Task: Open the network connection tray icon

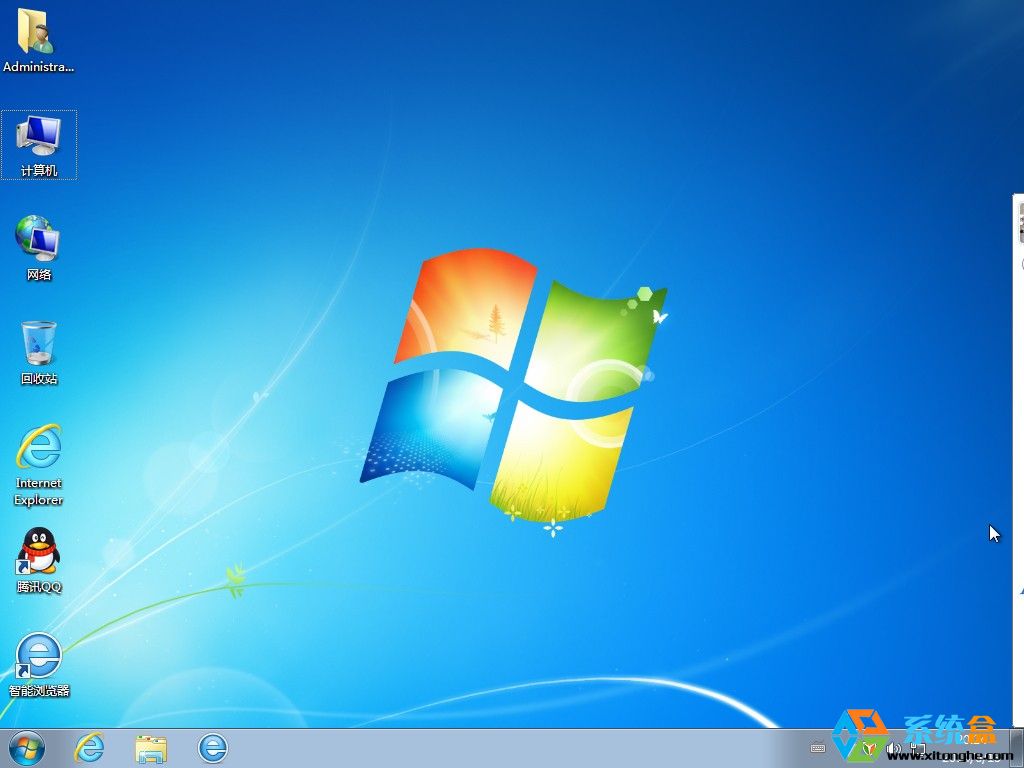Action: click(917, 748)
